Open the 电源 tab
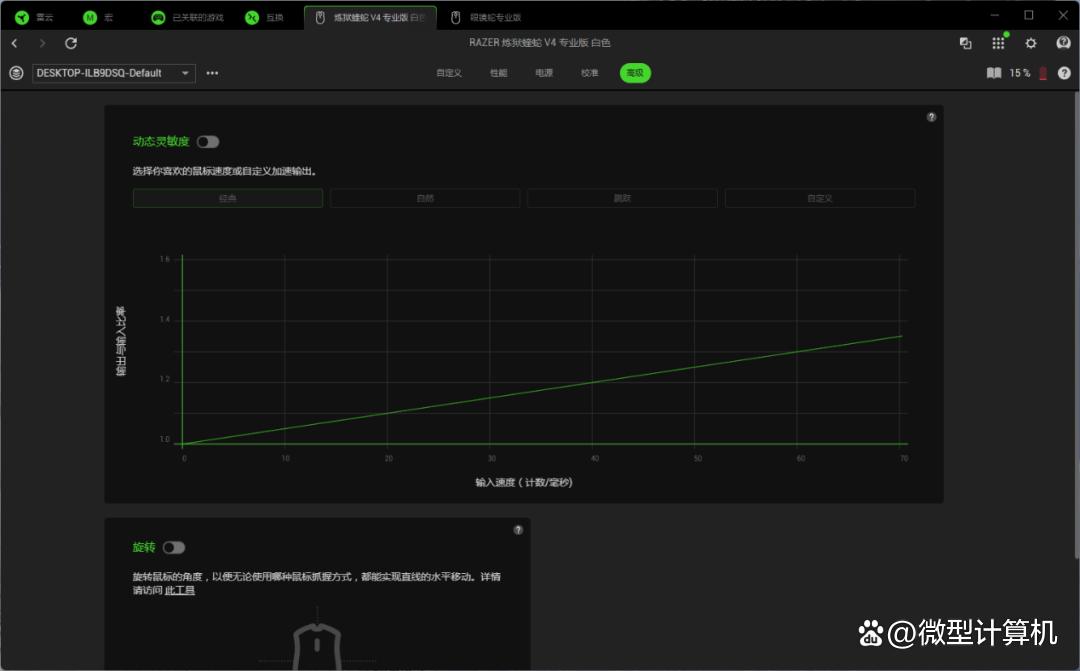The height and width of the screenshot is (671, 1080). [544, 73]
